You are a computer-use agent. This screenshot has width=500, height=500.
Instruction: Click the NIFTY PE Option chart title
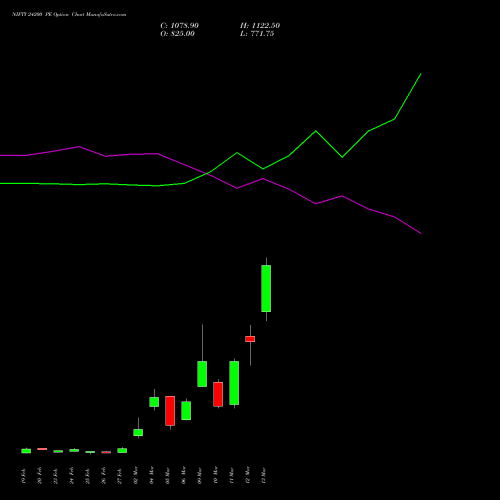coord(69,15)
